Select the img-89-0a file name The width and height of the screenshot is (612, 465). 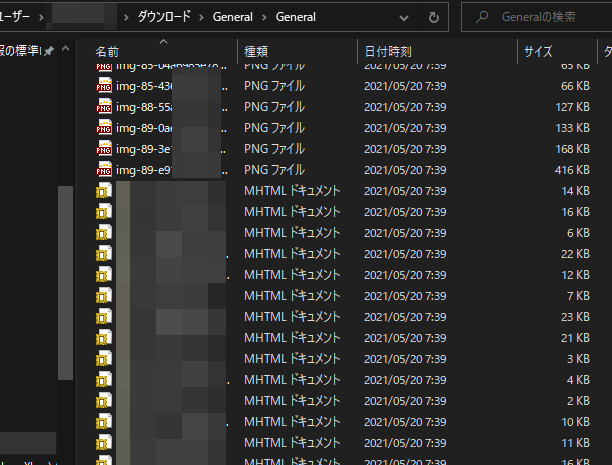point(172,128)
